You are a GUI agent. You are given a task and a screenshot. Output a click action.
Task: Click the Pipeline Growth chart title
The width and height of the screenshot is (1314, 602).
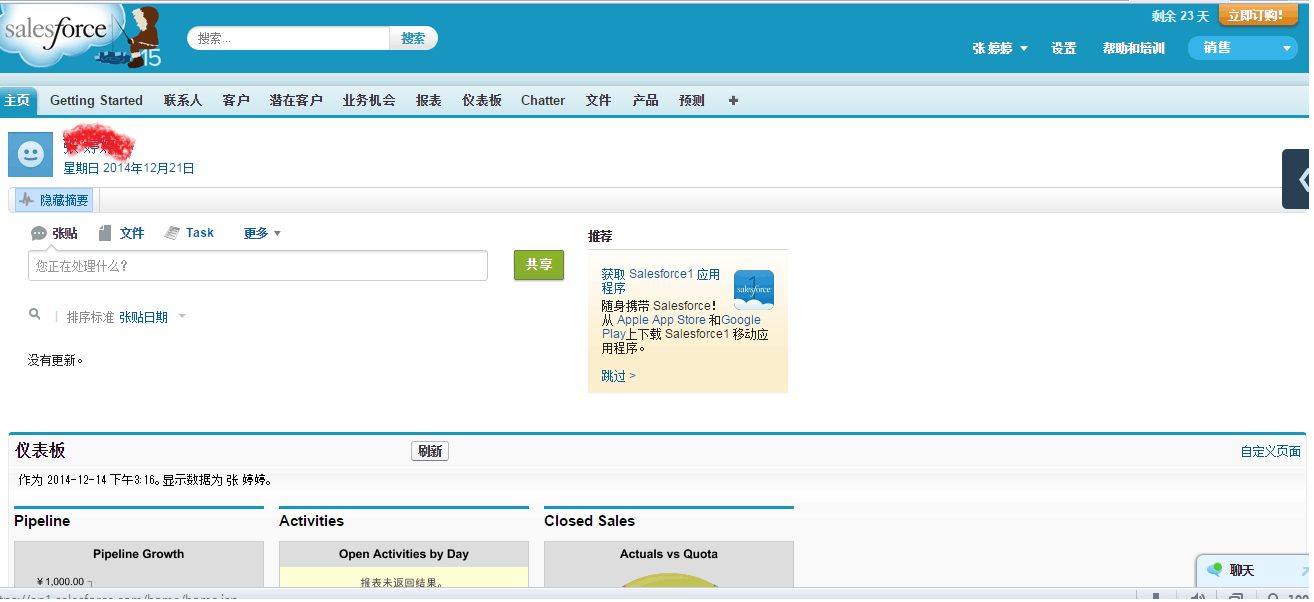(x=139, y=554)
